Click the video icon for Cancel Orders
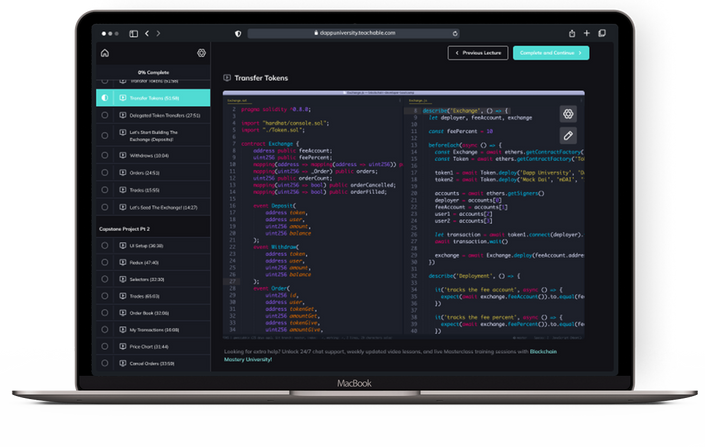Image resolution: width=705 pixels, height=447 pixels. pos(122,363)
